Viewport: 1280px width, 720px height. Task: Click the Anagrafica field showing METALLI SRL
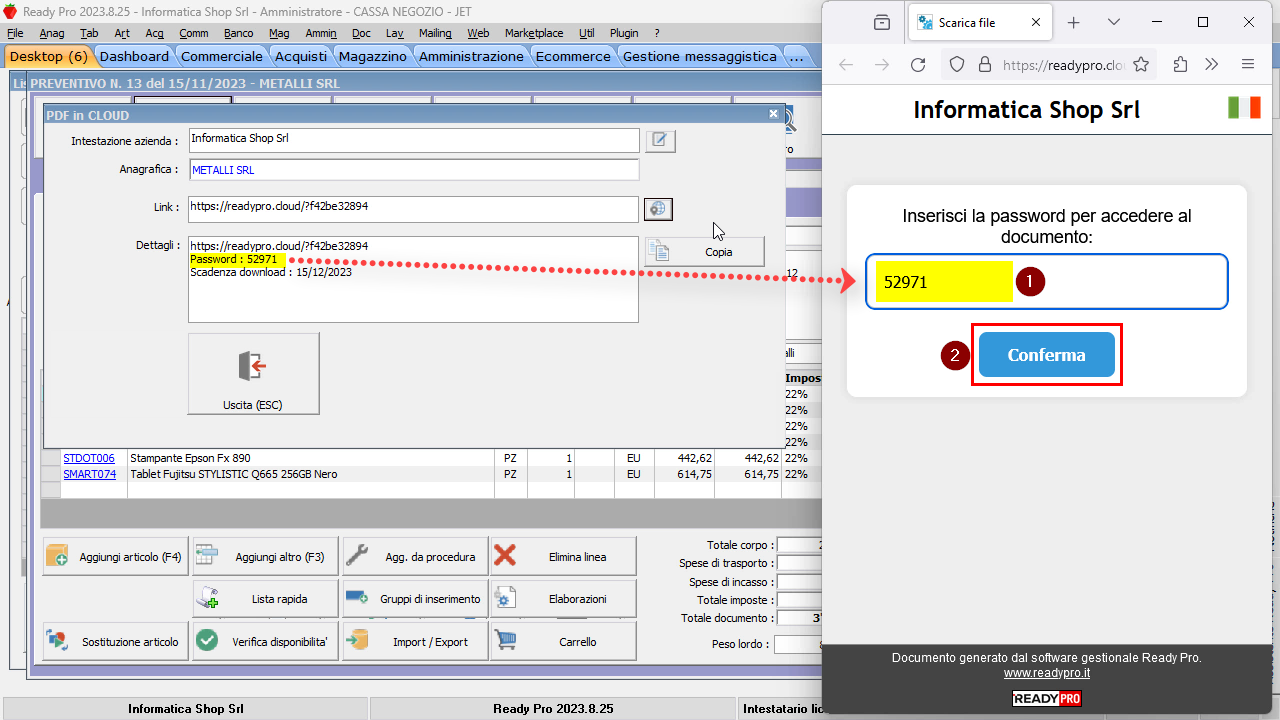tap(414, 170)
